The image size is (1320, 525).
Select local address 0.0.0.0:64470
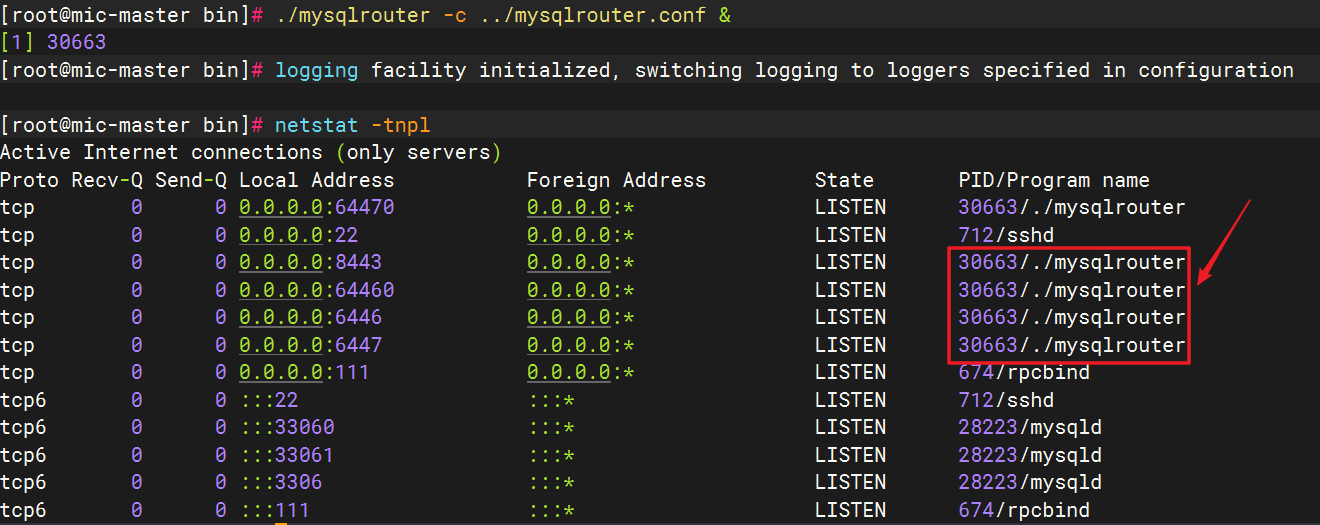tap(317, 208)
